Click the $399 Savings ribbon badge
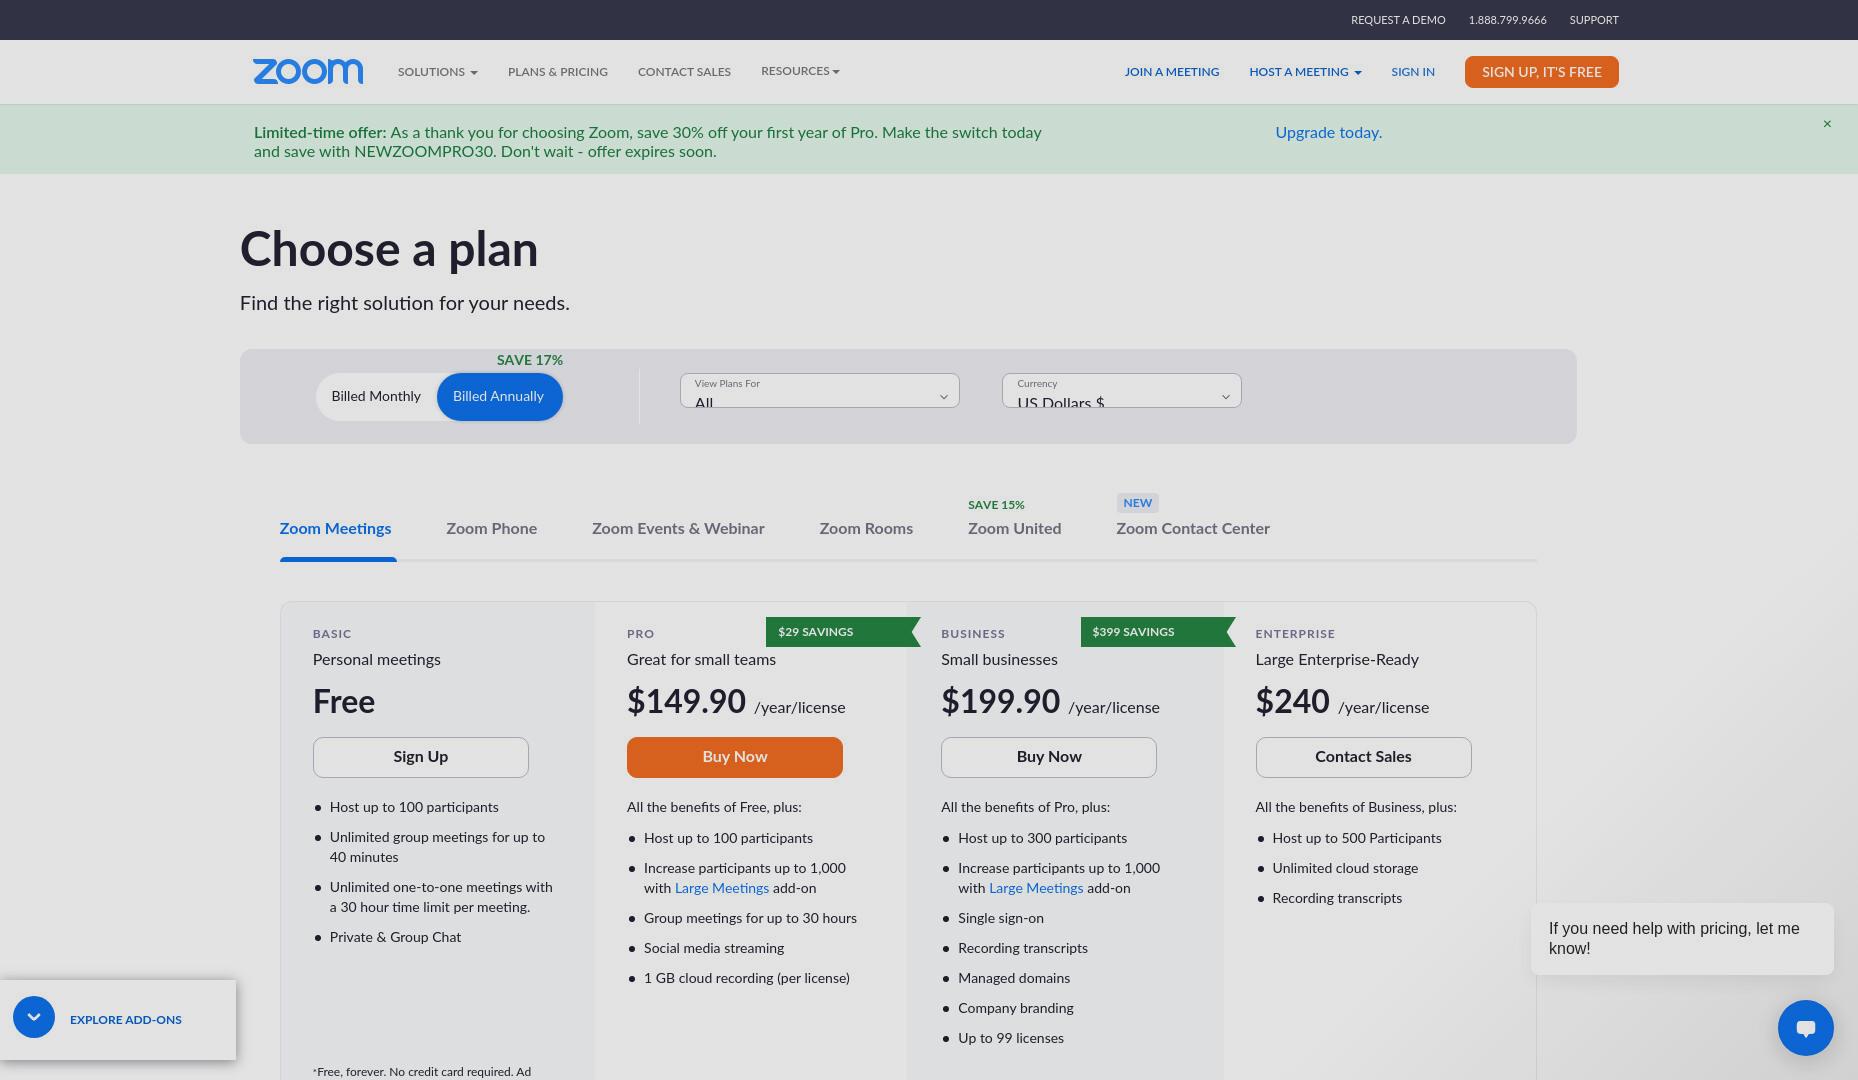Viewport: 1858px width, 1080px height. [1157, 632]
